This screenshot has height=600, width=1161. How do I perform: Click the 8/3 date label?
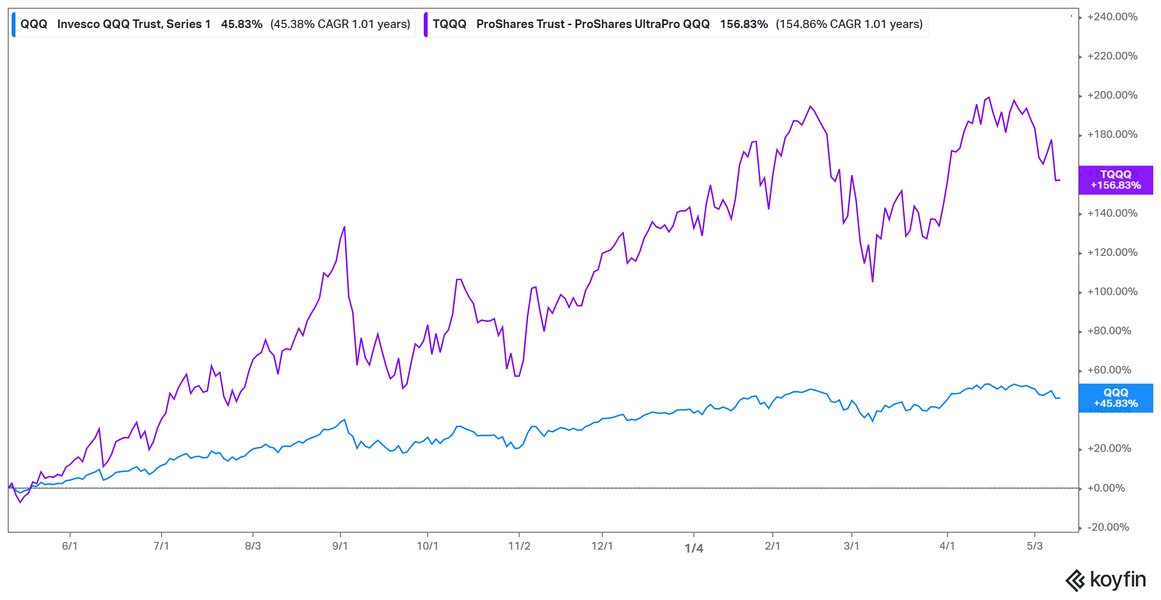pyautogui.click(x=254, y=546)
